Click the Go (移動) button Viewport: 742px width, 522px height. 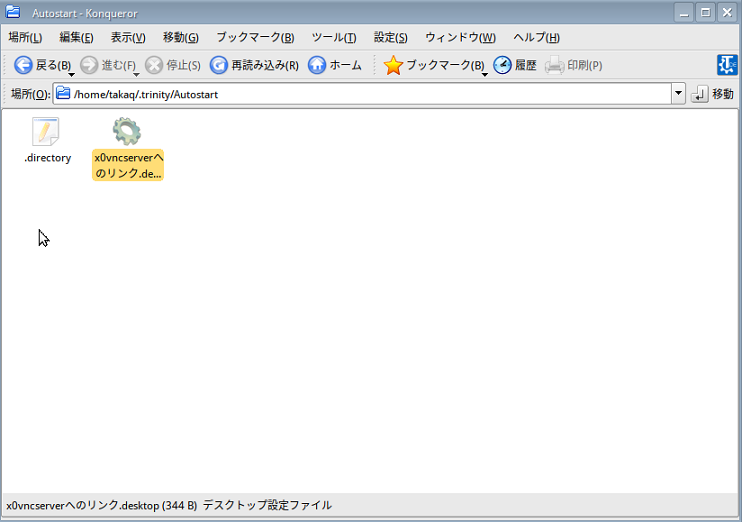coord(712,94)
